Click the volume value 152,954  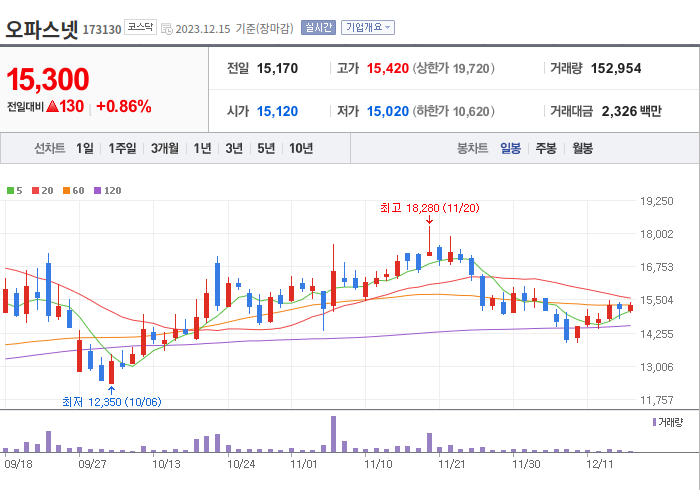pyautogui.click(x=616, y=68)
